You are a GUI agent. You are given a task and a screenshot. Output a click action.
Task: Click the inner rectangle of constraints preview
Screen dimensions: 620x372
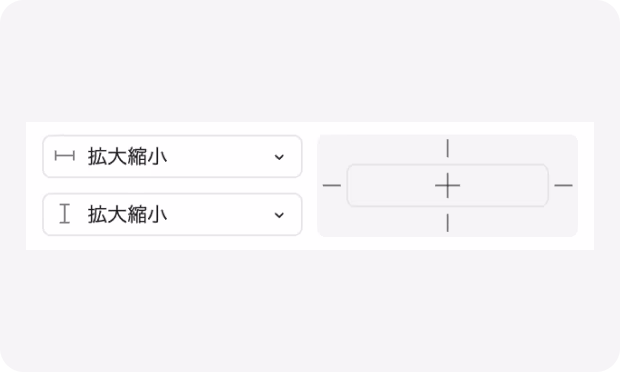pyautogui.click(x=448, y=185)
